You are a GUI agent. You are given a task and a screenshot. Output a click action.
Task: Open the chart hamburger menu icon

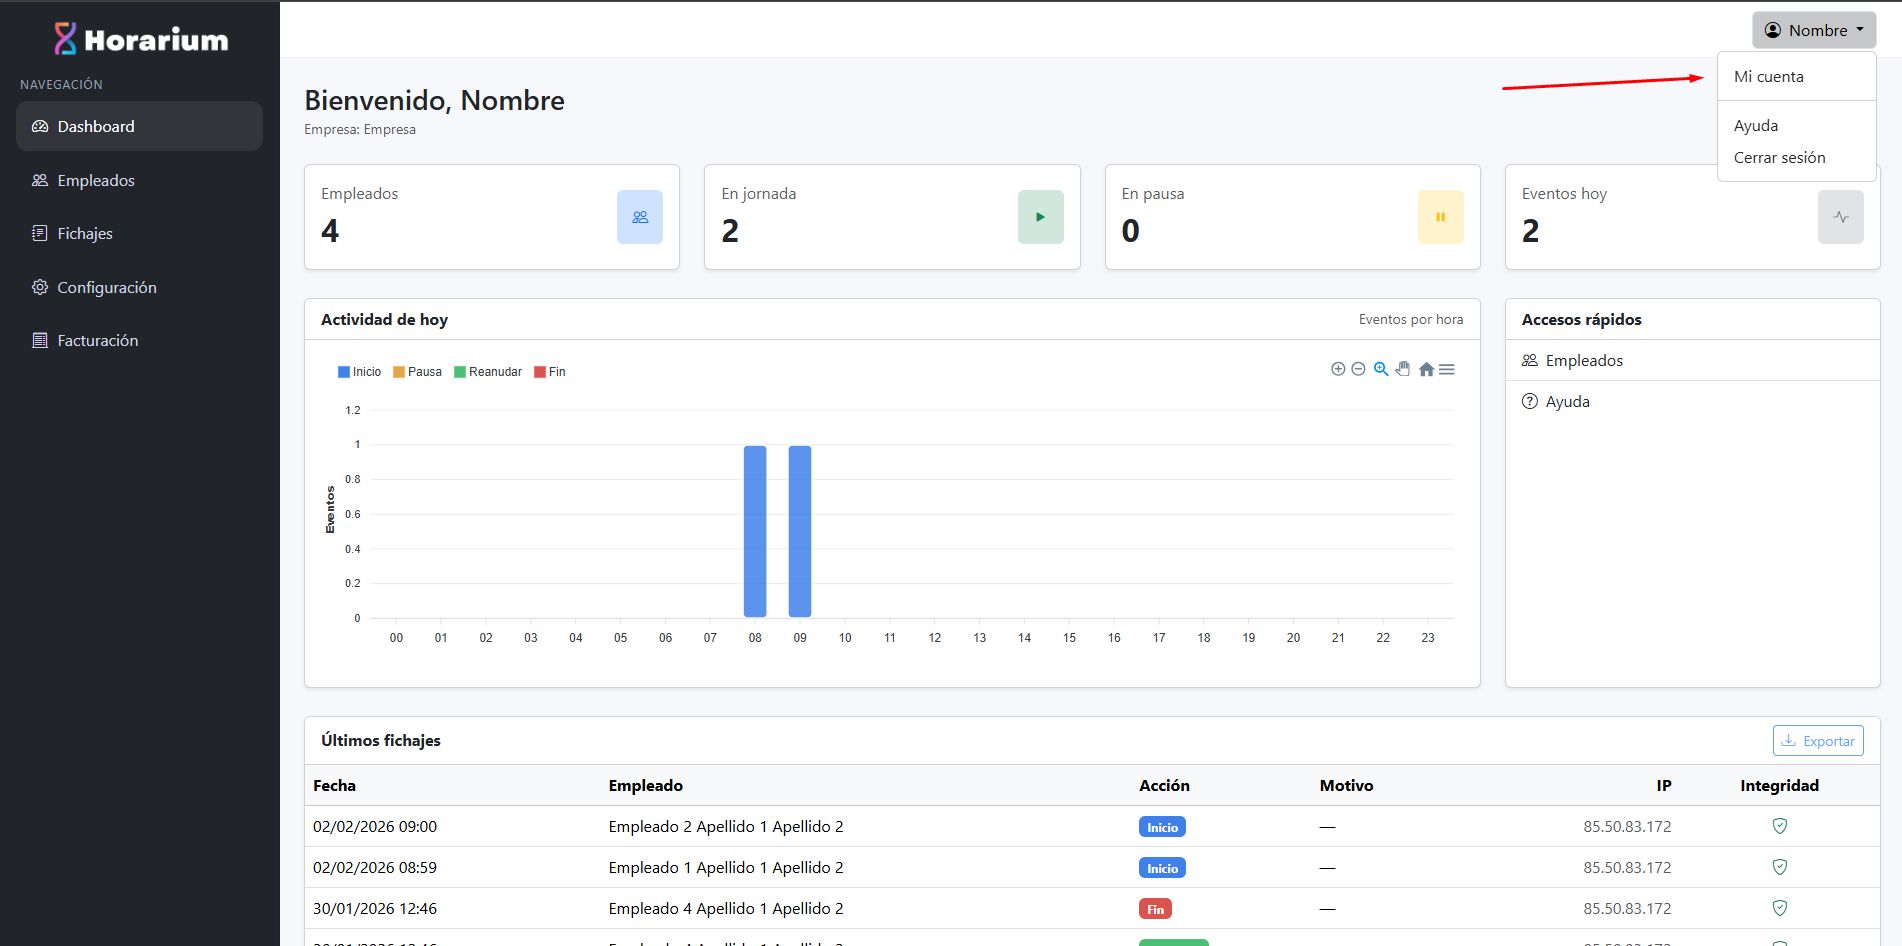point(1447,369)
